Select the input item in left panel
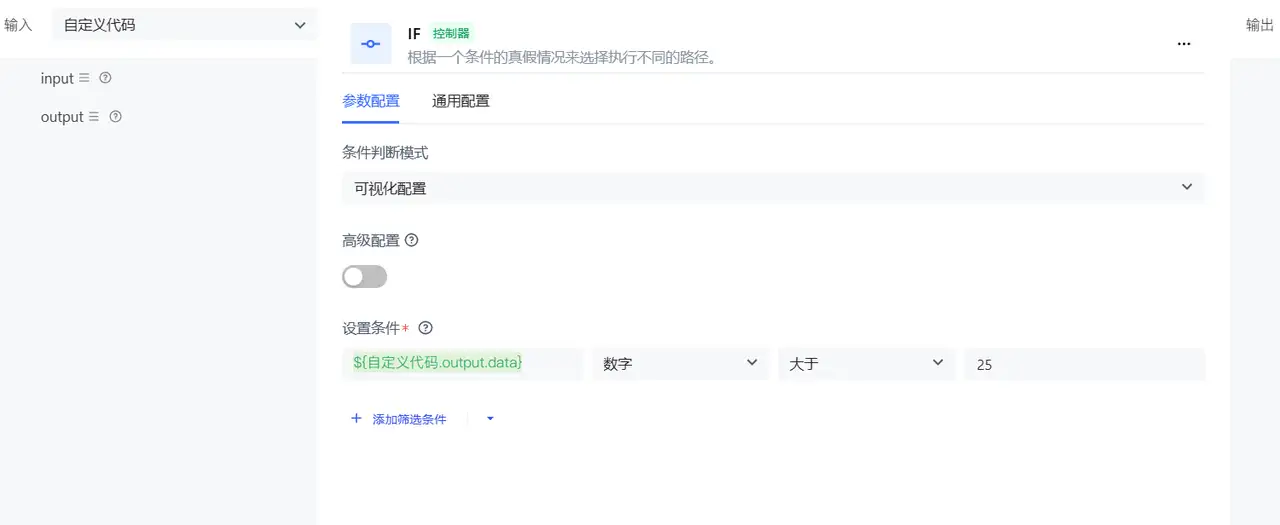Viewport: 1280px width, 525px height. point(57,78)
